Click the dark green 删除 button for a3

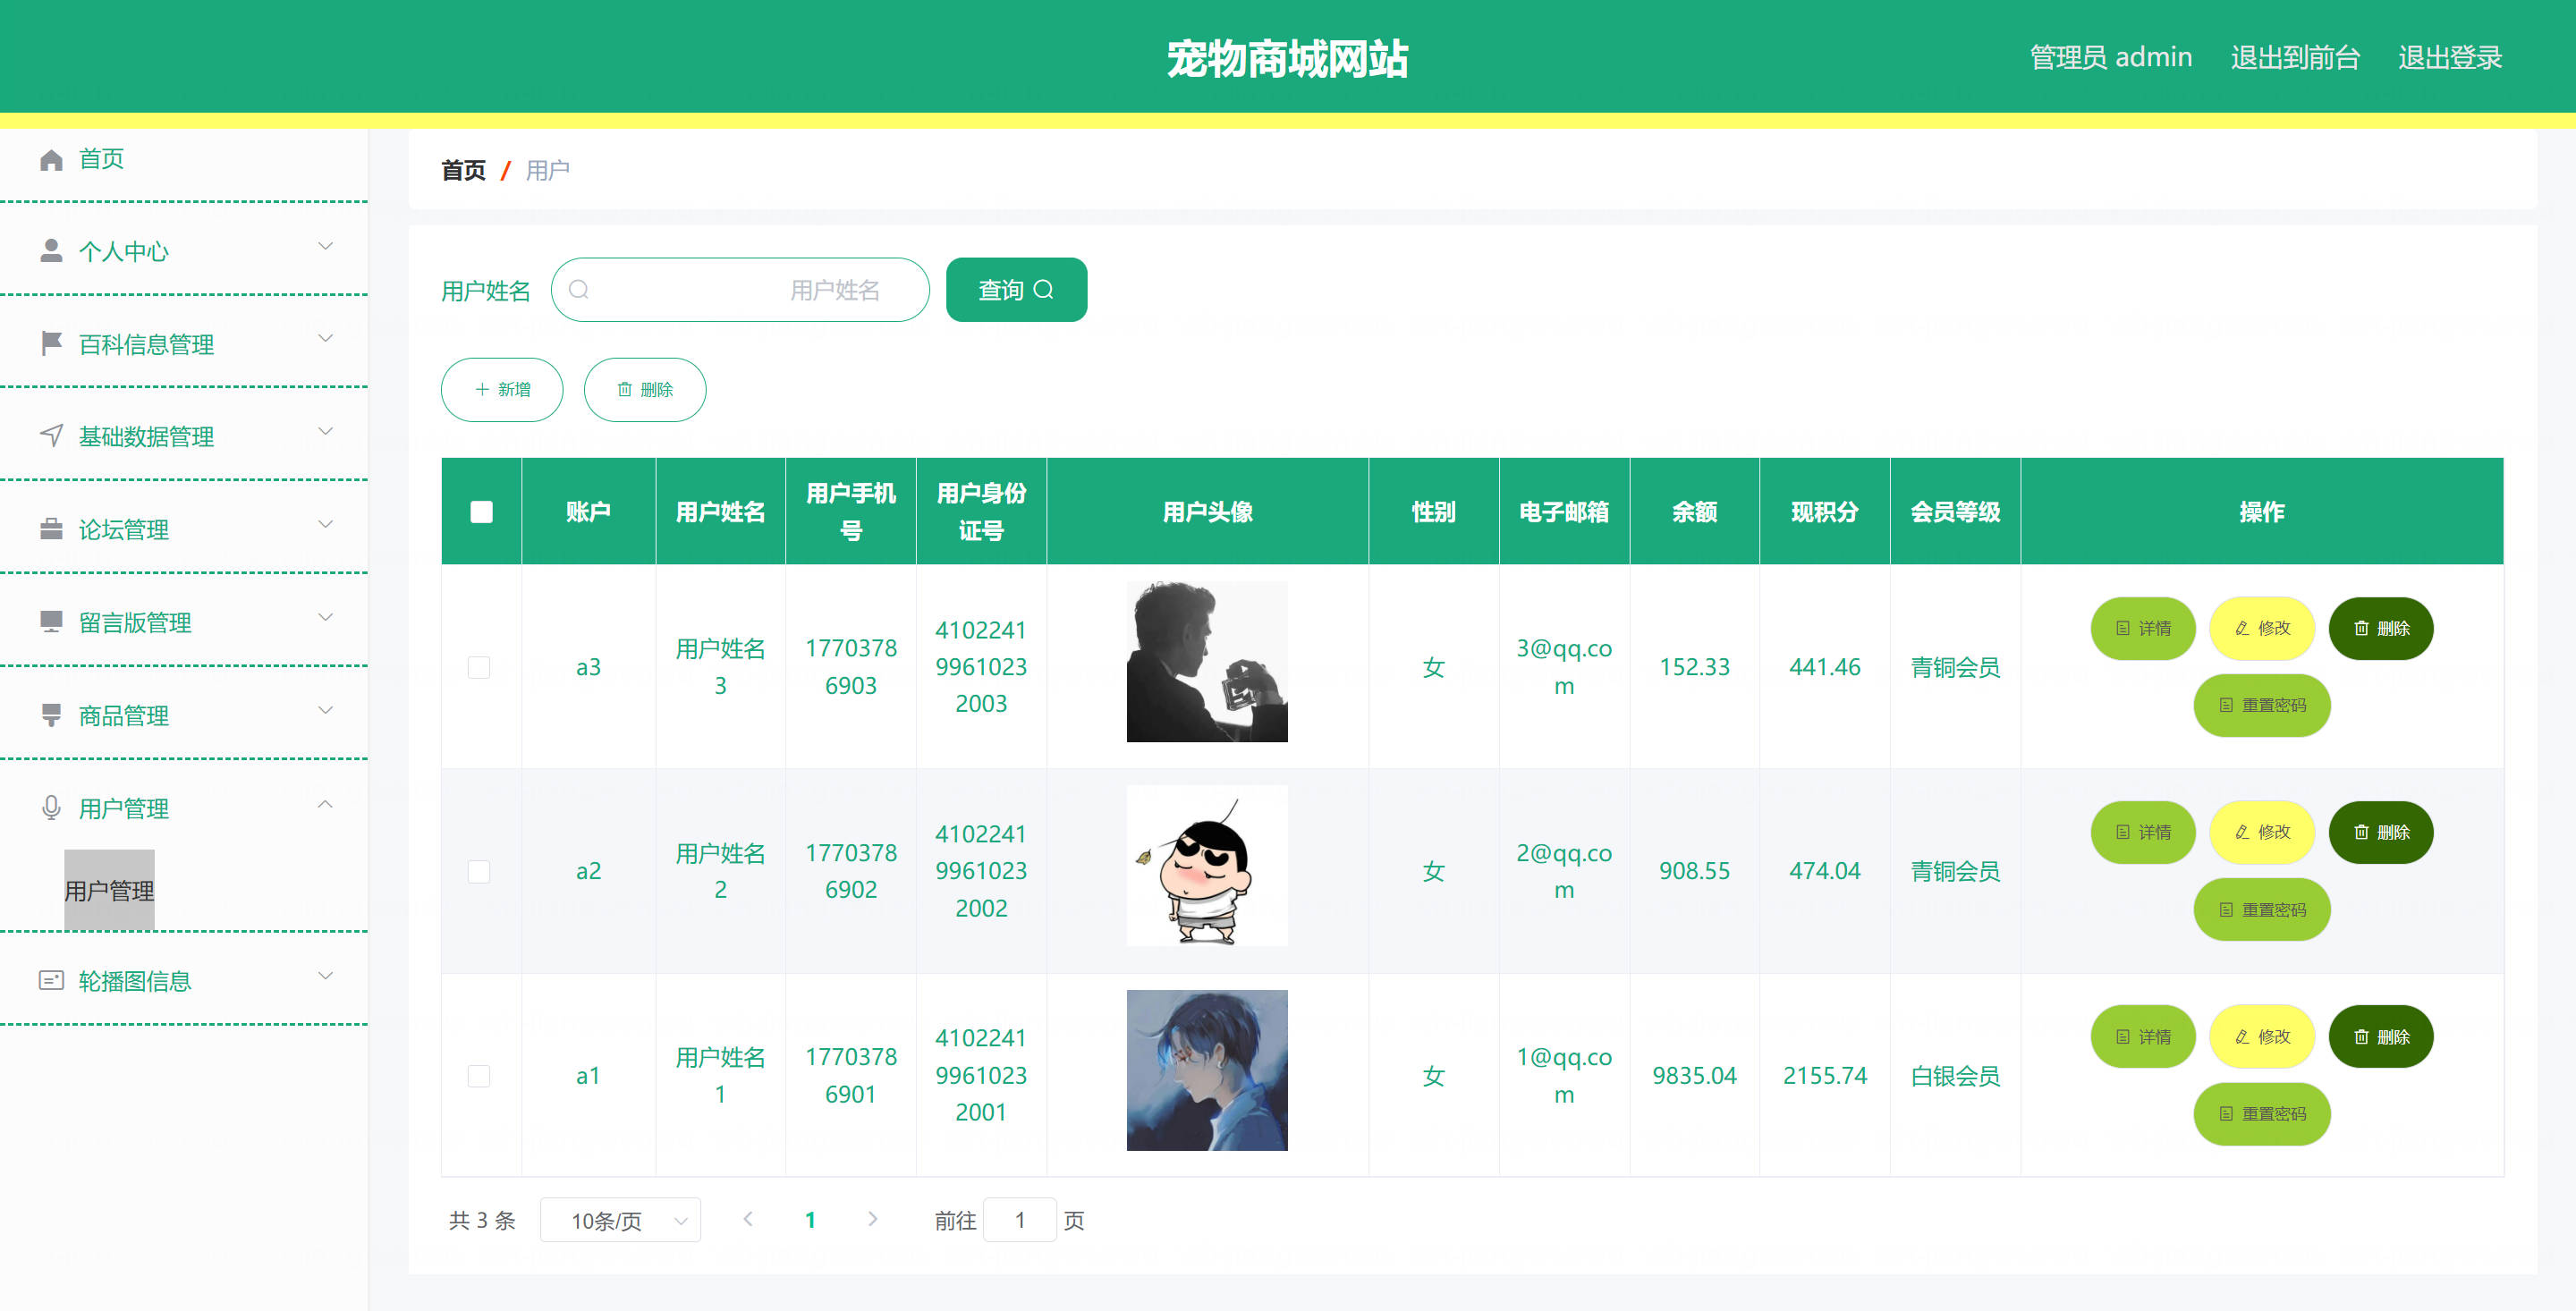(x=2380, y=628)
